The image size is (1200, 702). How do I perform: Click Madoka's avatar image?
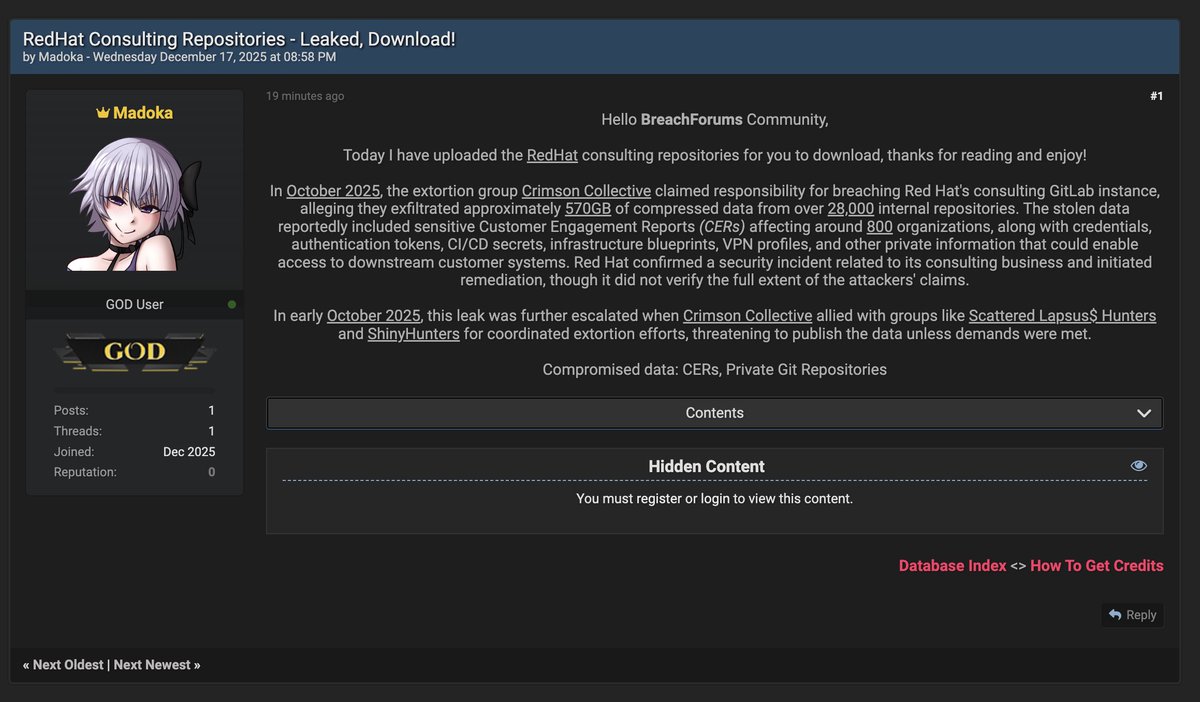(135, 204)
